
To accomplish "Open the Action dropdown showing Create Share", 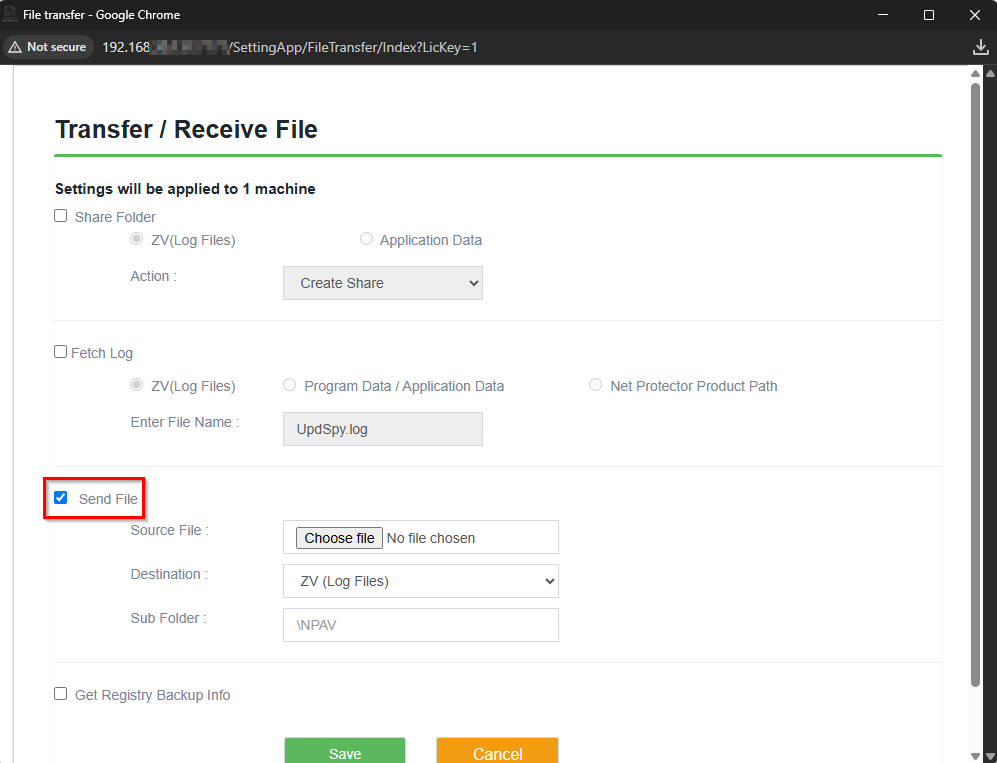I will 382,283.
